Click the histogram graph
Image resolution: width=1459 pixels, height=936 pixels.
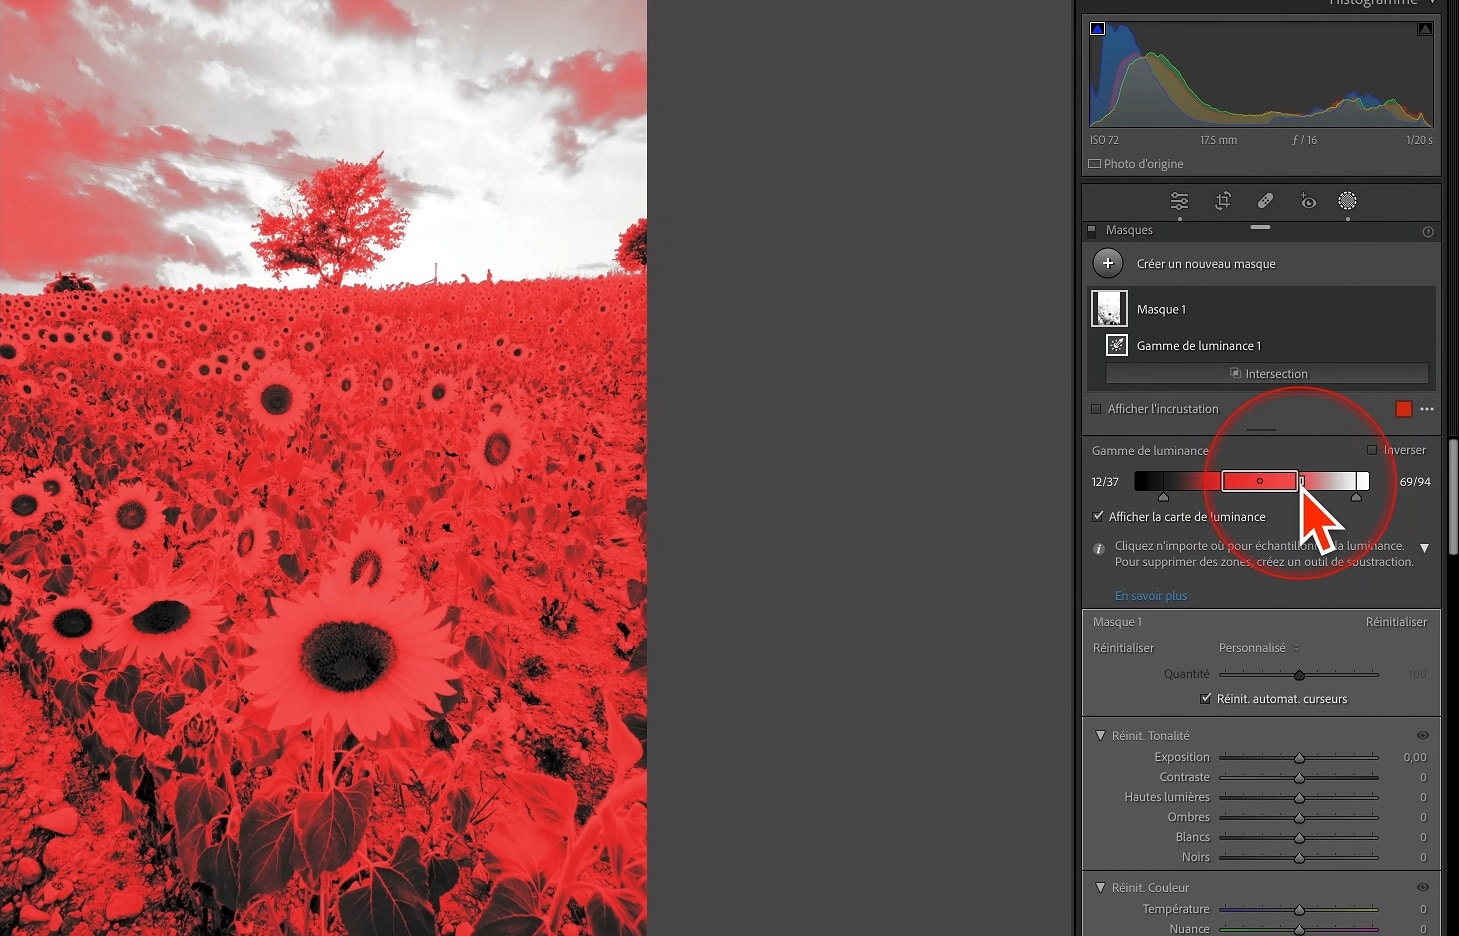tap(1261, 74)
